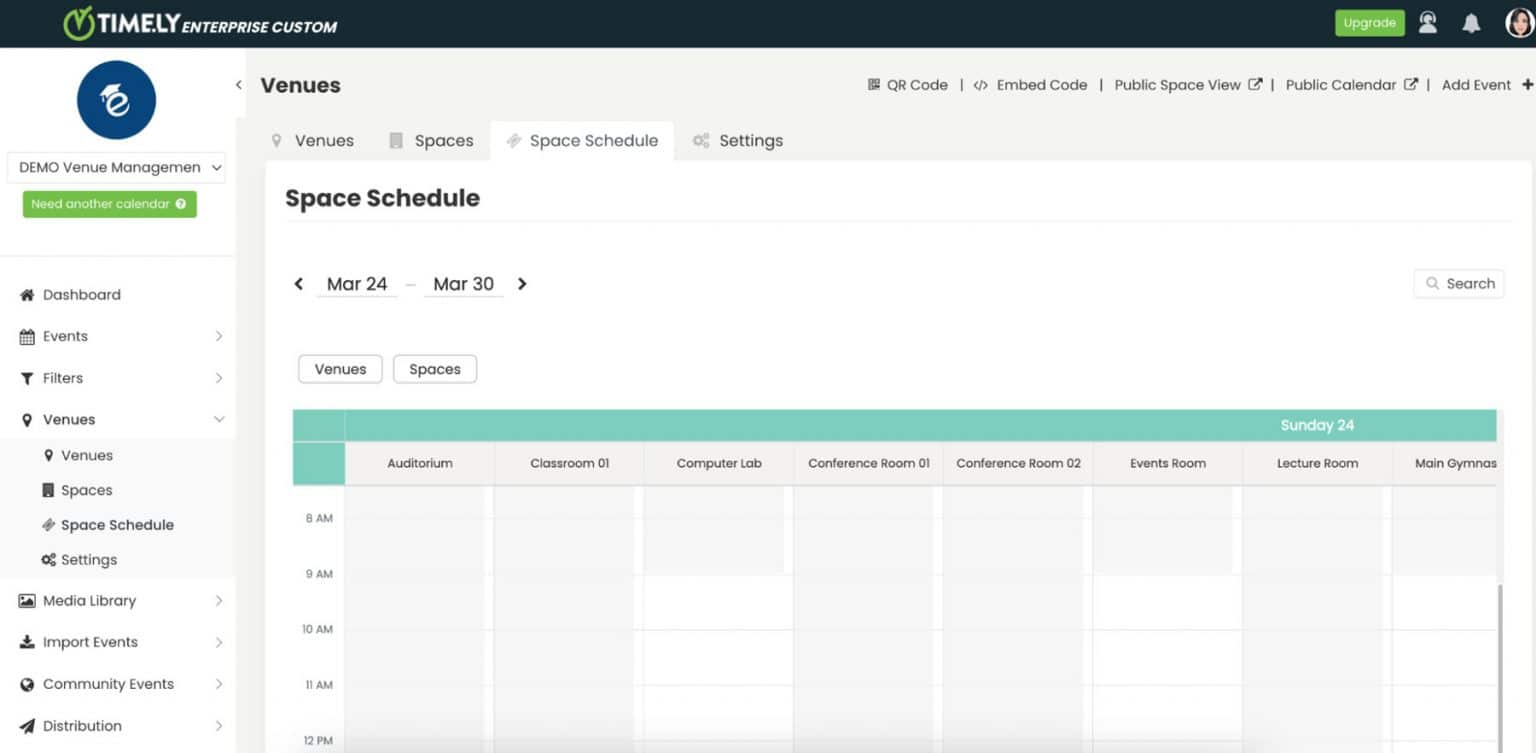Toggle the Spaces filter button
Image resolution: width=1536 pixels, height=753 pixels.
pyautogui.click(x=435, y=368)
